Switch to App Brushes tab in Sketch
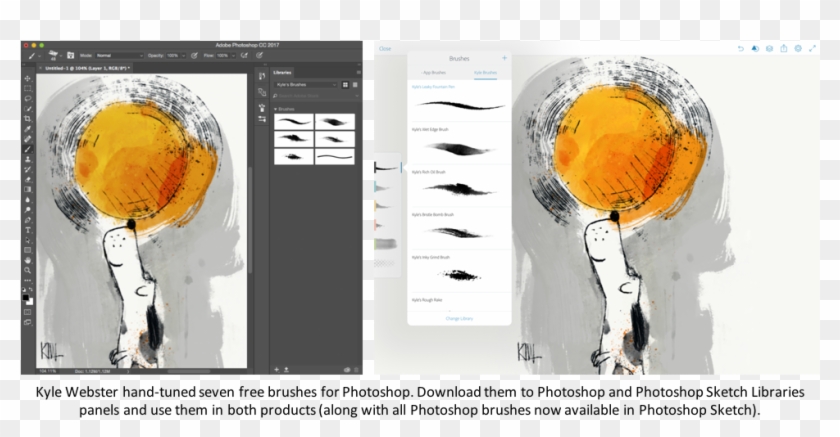This screenshot has height=437, width=840. coord(433,72)
